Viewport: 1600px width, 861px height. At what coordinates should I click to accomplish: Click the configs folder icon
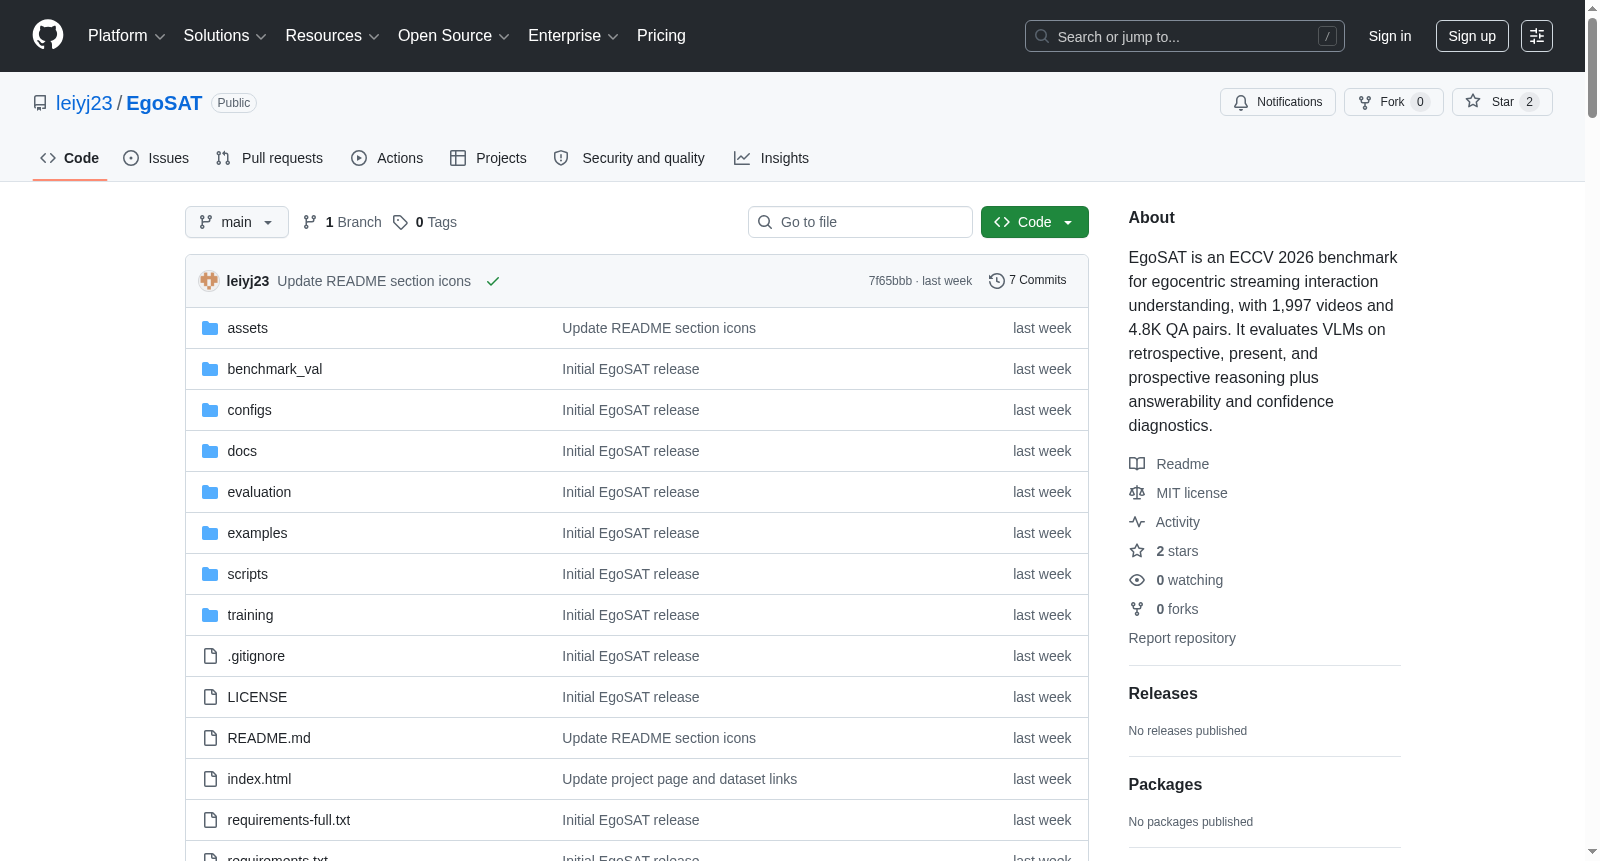click(210, 410)
